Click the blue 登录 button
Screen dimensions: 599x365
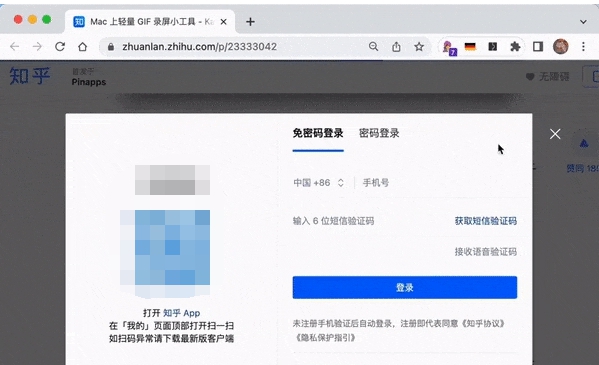click(405, 287)
